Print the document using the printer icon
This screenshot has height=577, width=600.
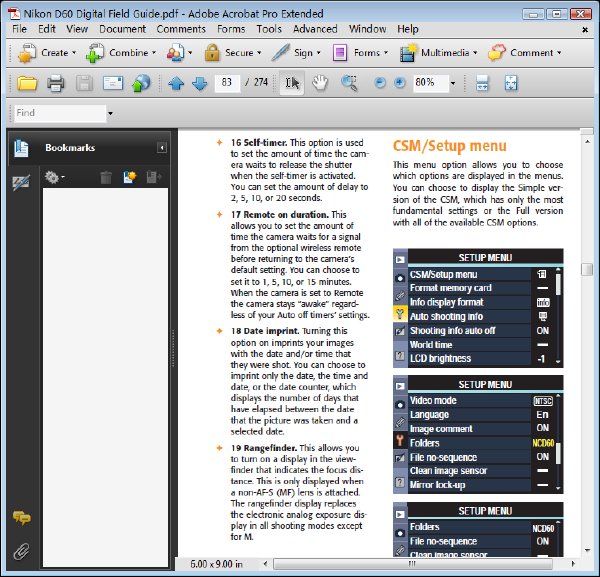(x=55, y=83)
